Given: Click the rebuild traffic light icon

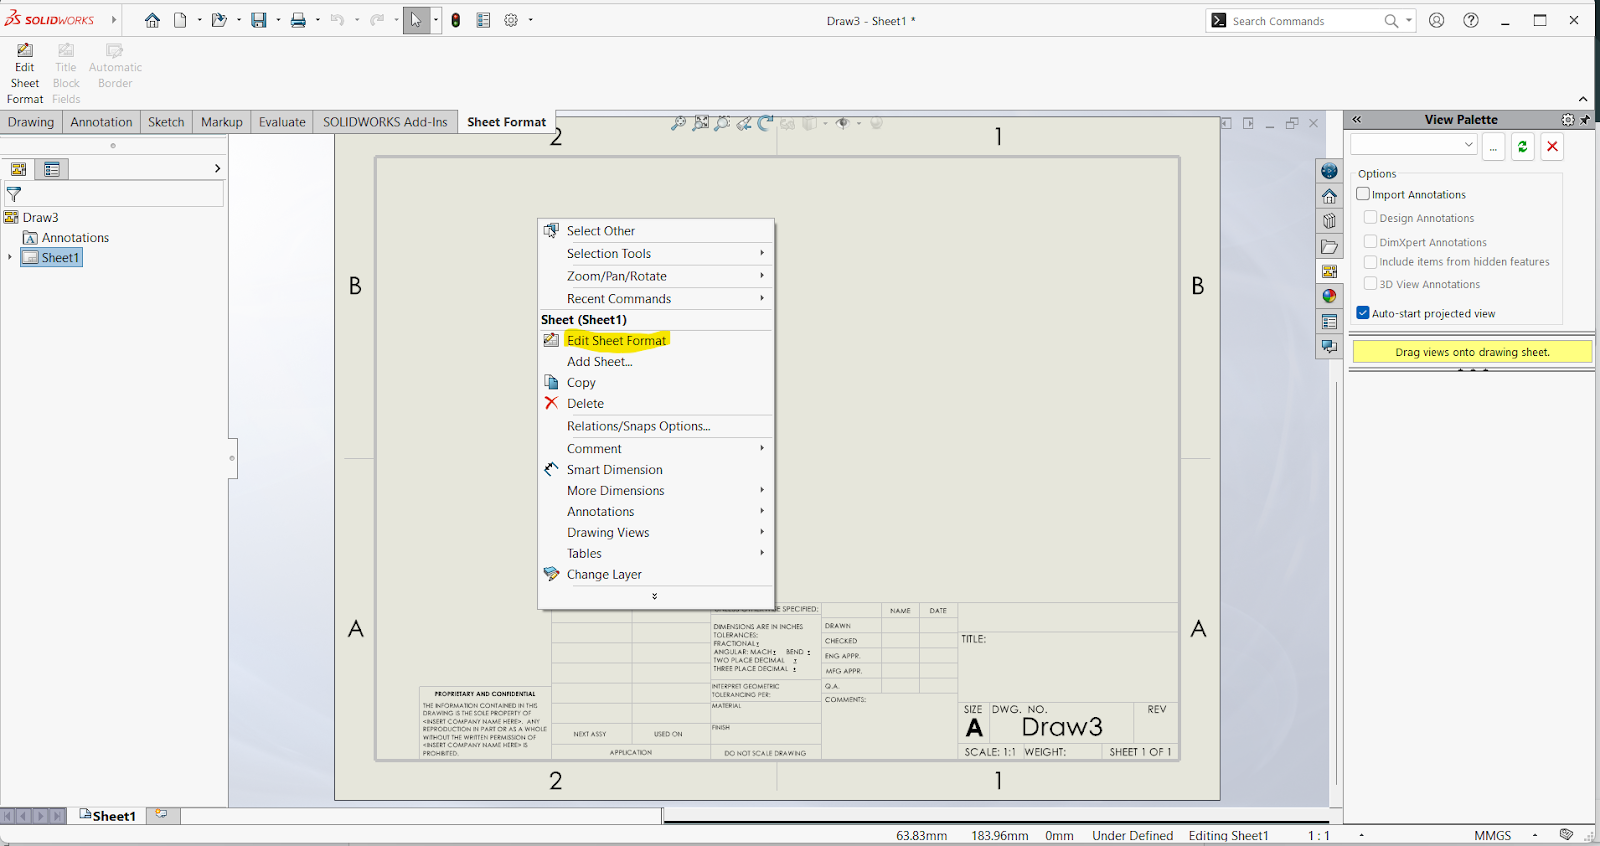Looking at the screenshot, I should pyautogui.click(x=456, y=20).
